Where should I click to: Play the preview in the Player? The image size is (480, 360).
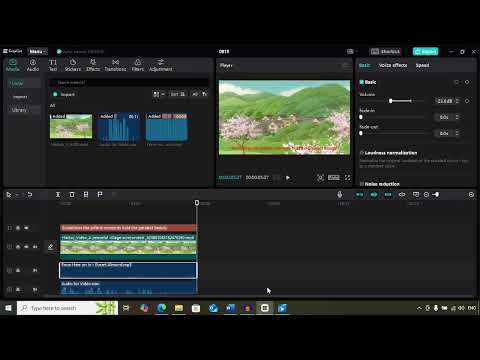point(288,178)
